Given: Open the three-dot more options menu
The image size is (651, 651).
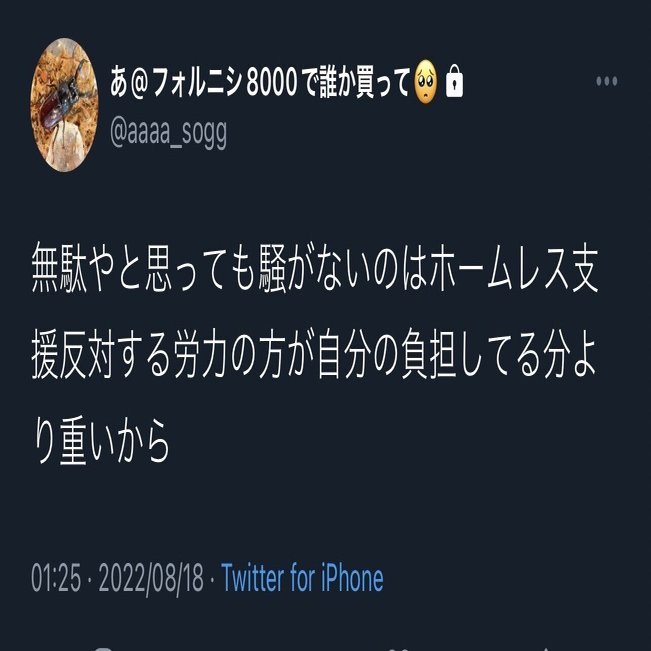Looking at the screenshot, I should (607, 81).
